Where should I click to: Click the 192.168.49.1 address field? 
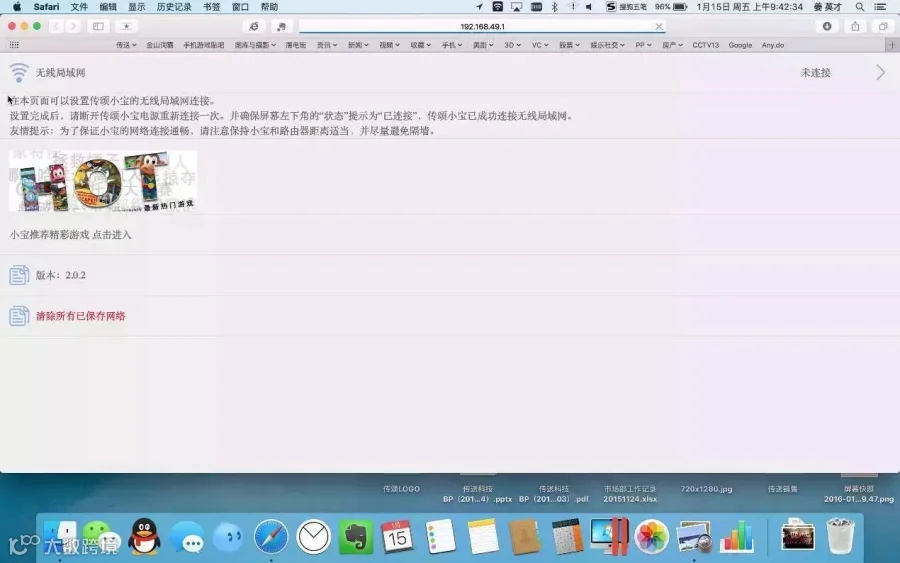pyautogui.click(x=482, y=26)
